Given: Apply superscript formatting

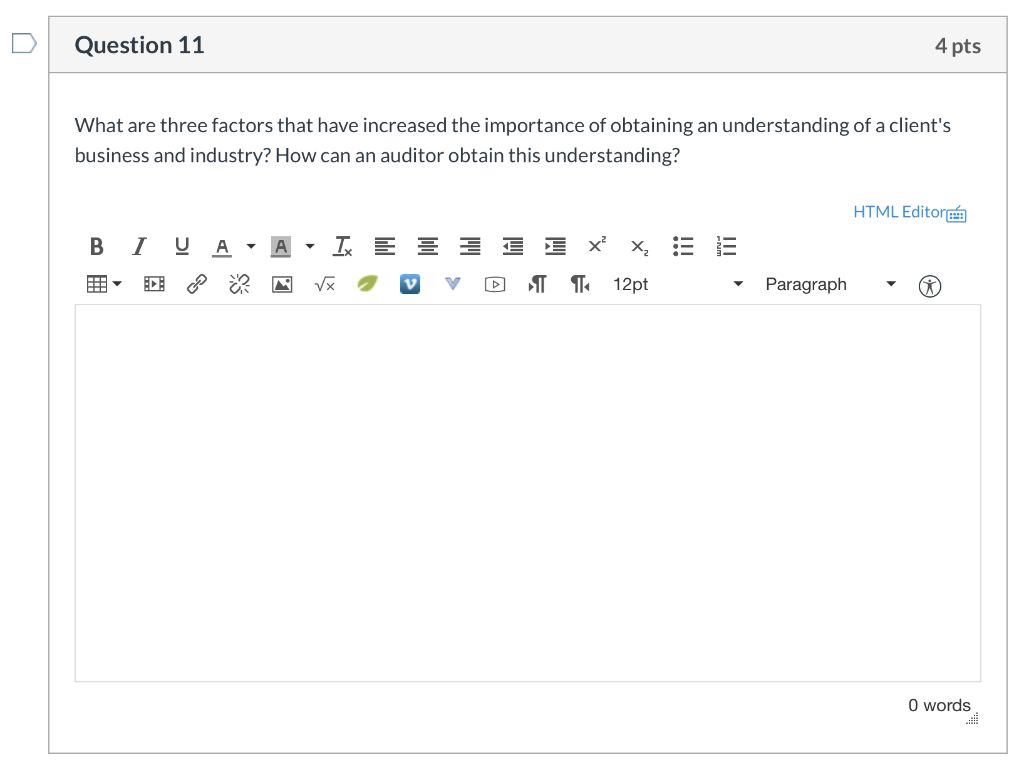Looking at the screenshot, I should [597, 245].
